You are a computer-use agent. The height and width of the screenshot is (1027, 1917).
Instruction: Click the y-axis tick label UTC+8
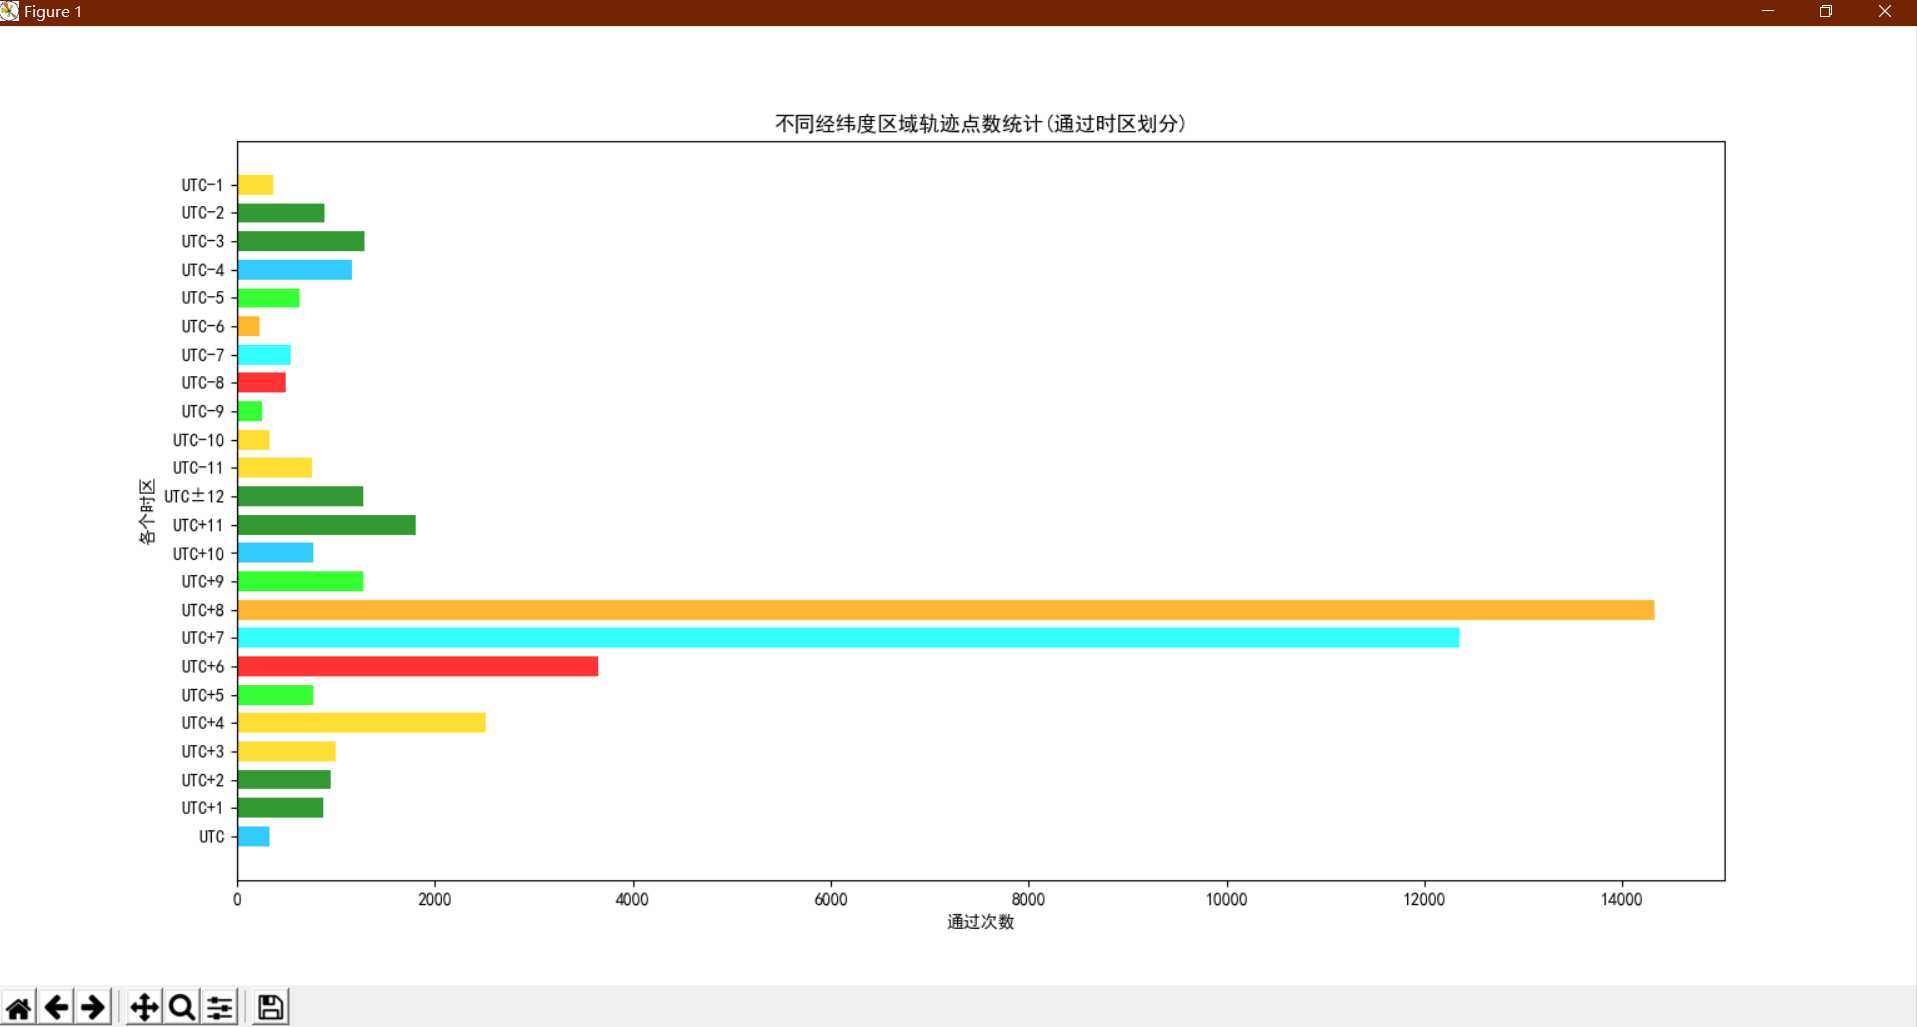point(203,610)
